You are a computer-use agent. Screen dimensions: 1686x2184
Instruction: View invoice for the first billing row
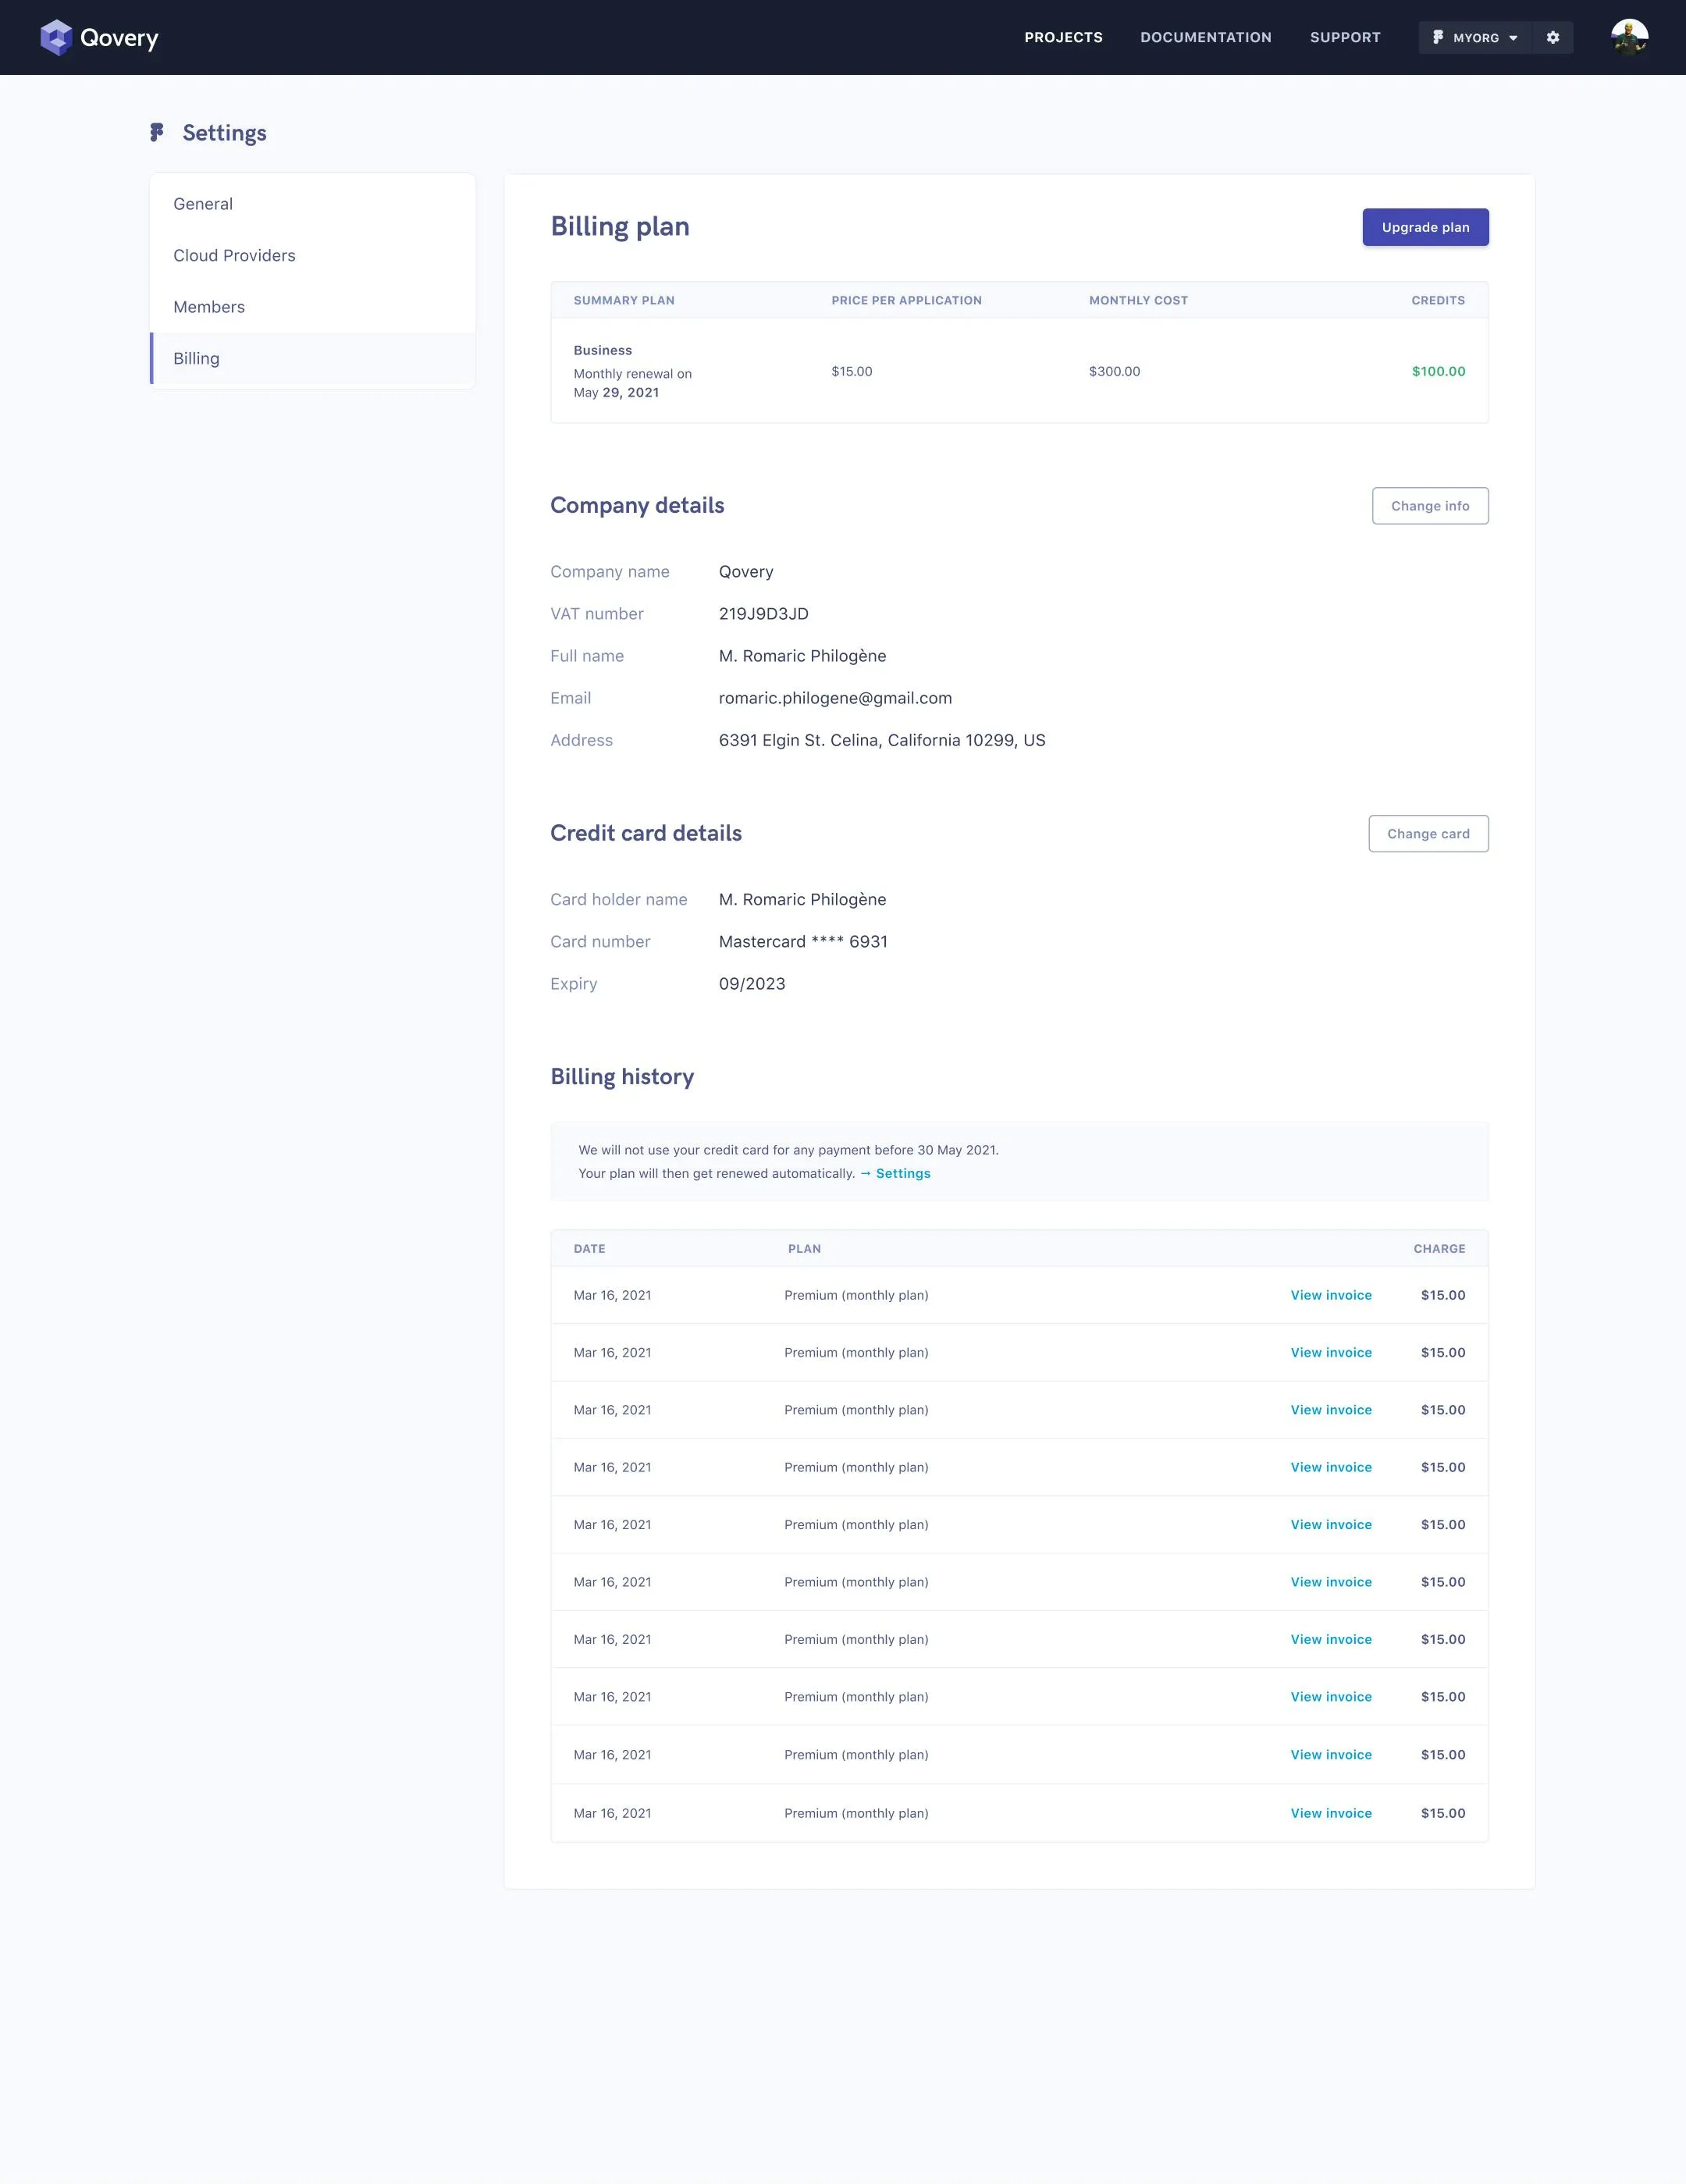tap(1330, 1296)
